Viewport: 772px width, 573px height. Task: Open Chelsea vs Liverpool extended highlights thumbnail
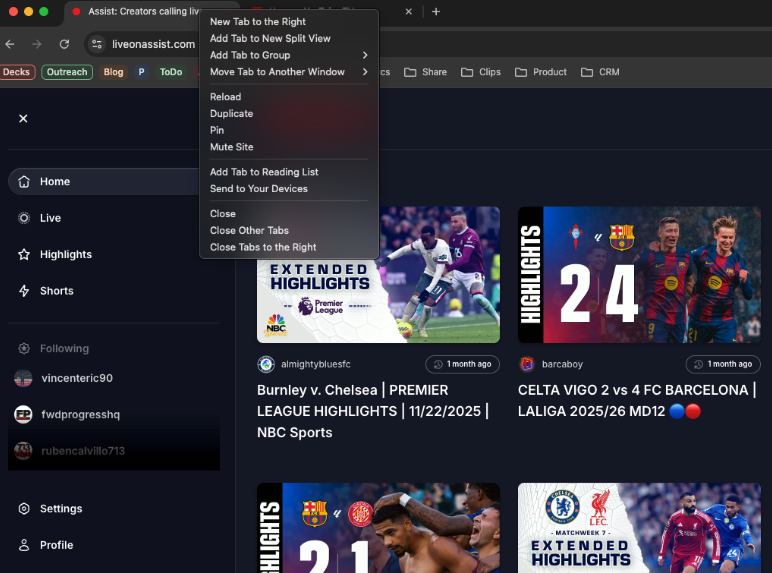pos(639,528)
